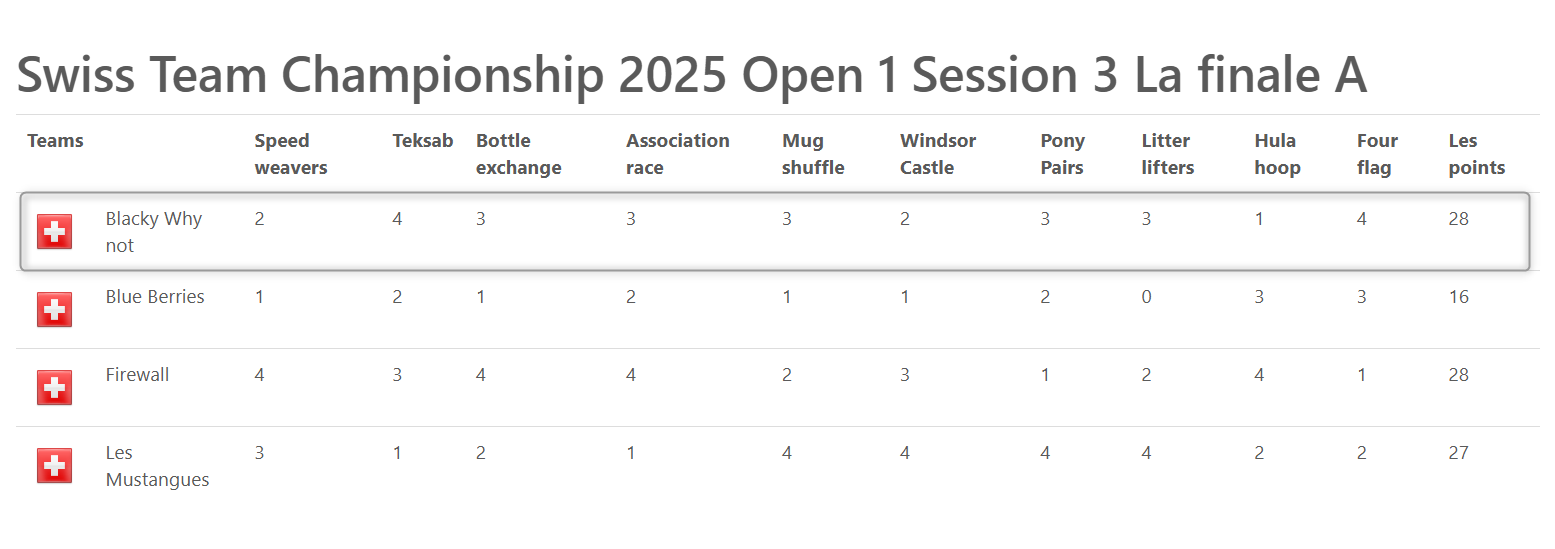Click Les Mustangues total points value 27
Image resolution: width=1555 pixels, height=549 pixels.
(1459, 453)
